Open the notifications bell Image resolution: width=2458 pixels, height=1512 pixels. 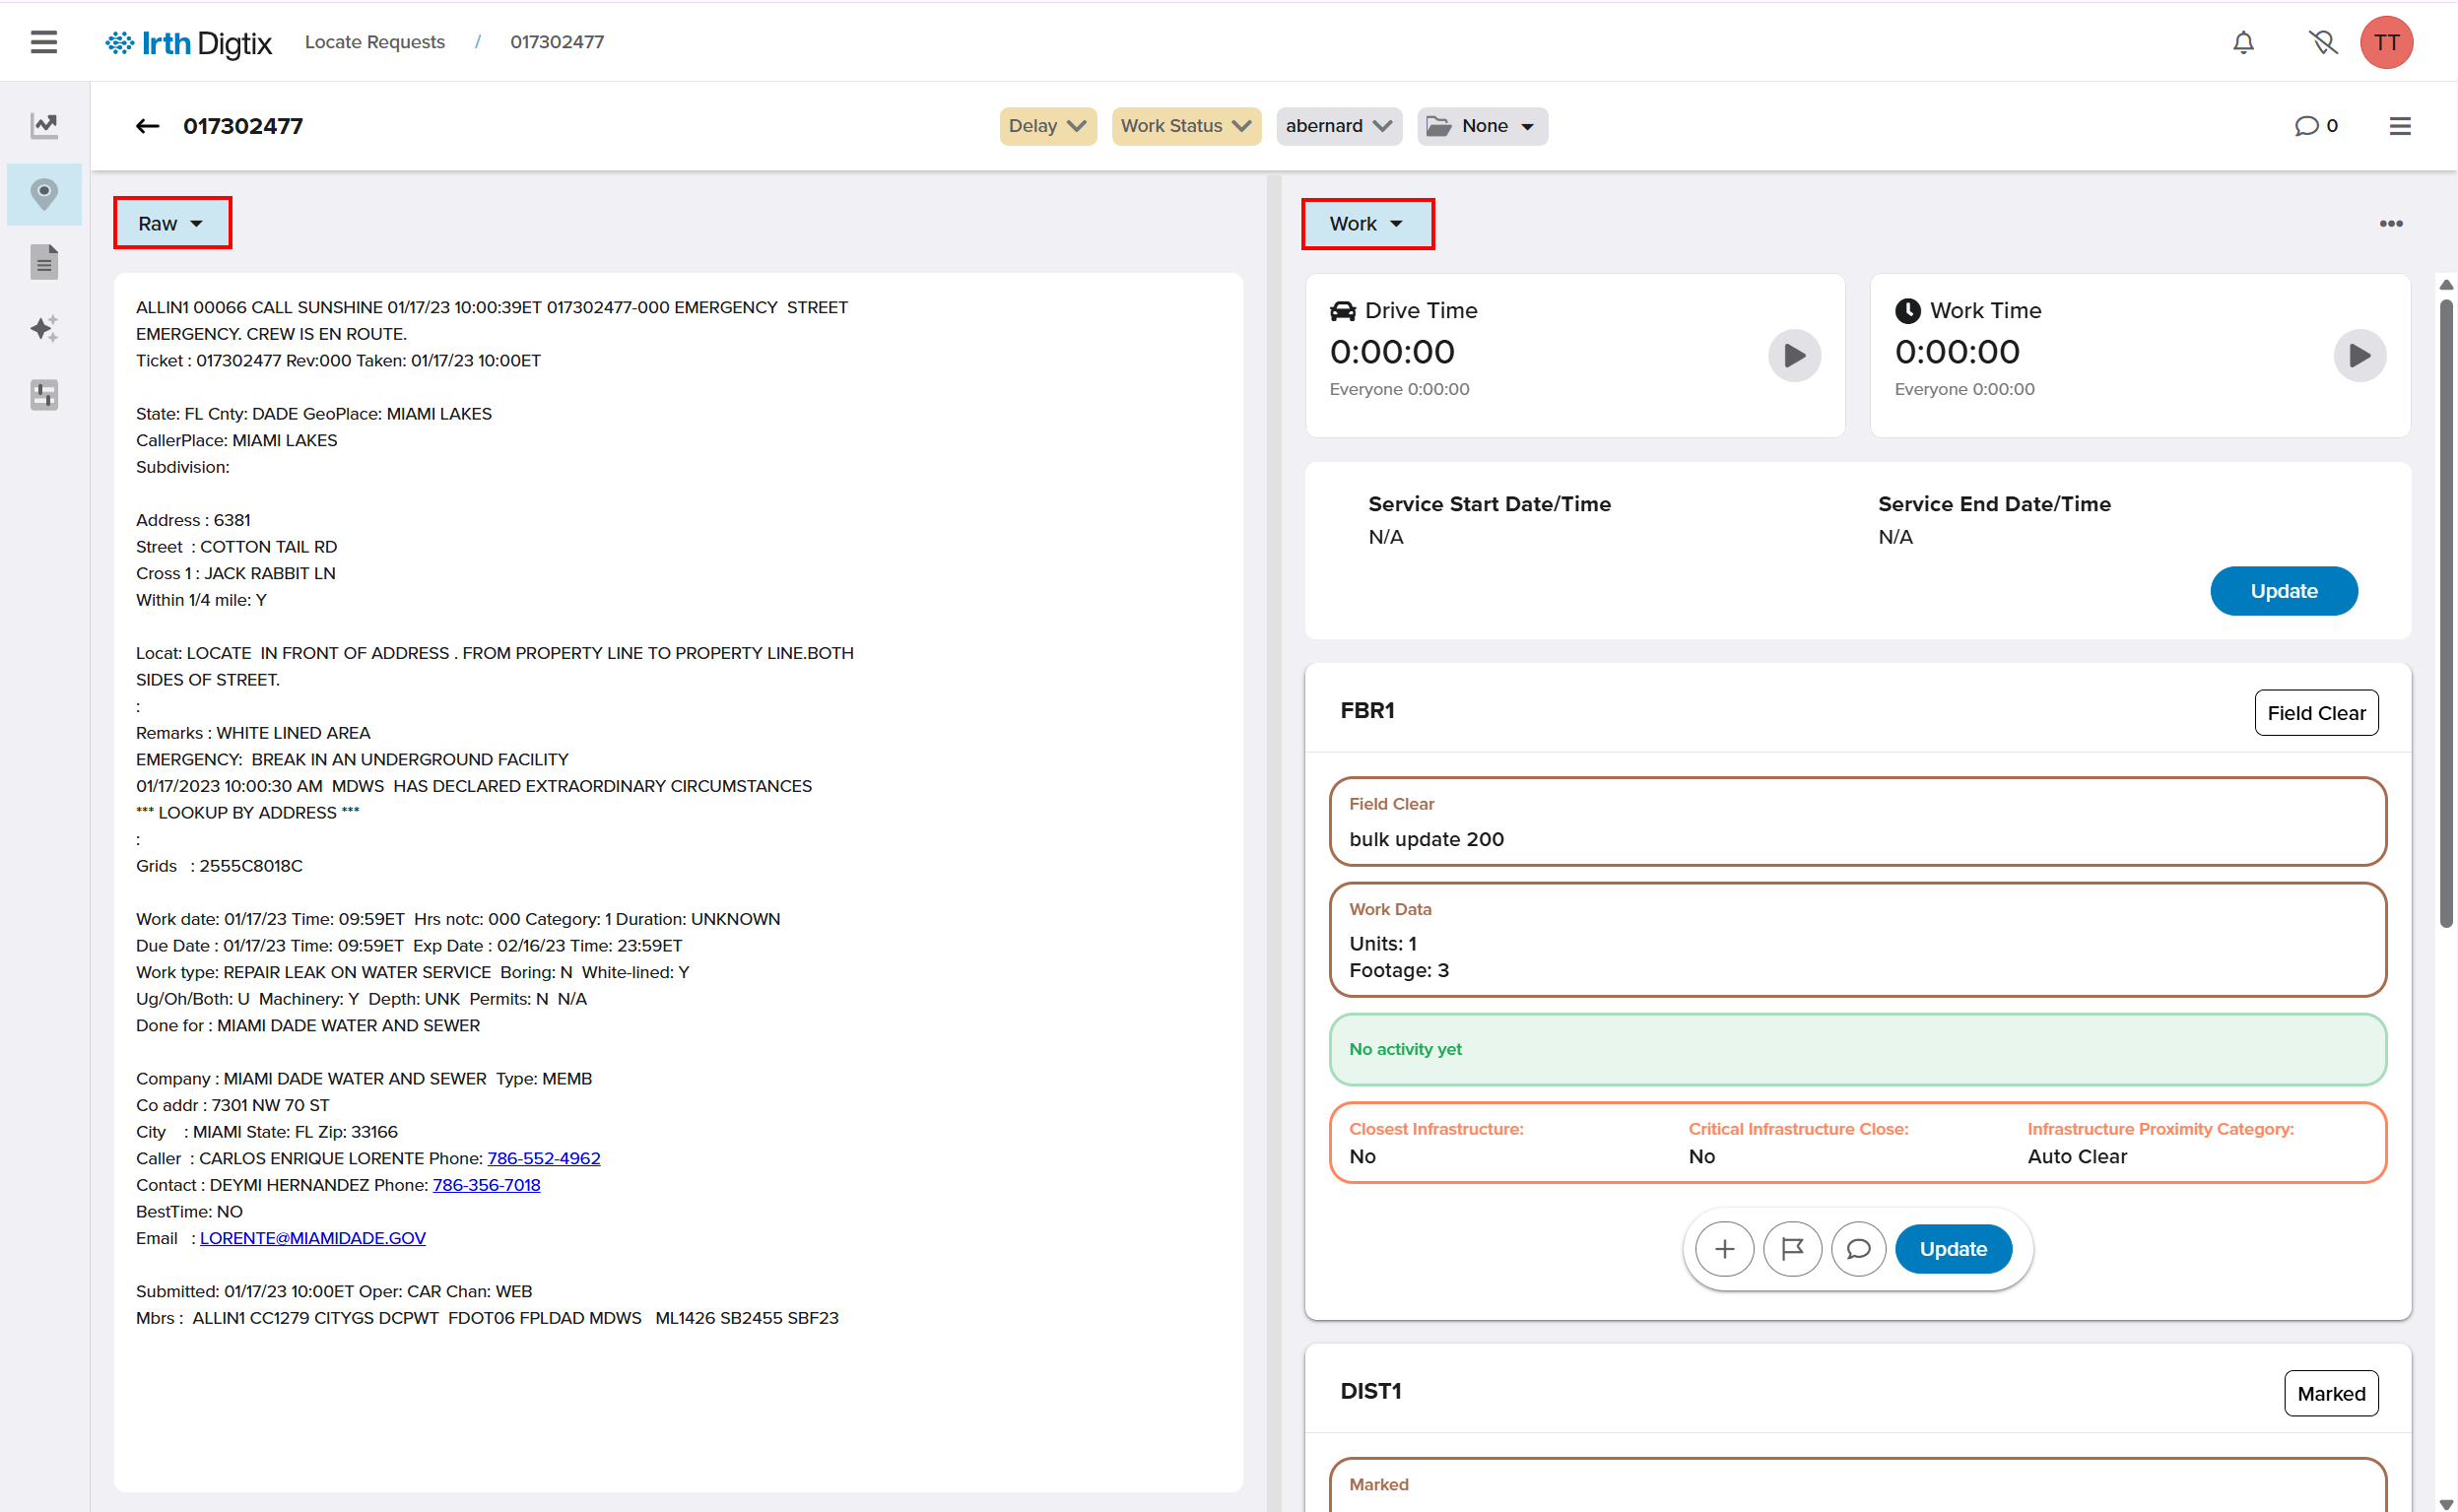pyautogui.click(x=2243, y=42)
